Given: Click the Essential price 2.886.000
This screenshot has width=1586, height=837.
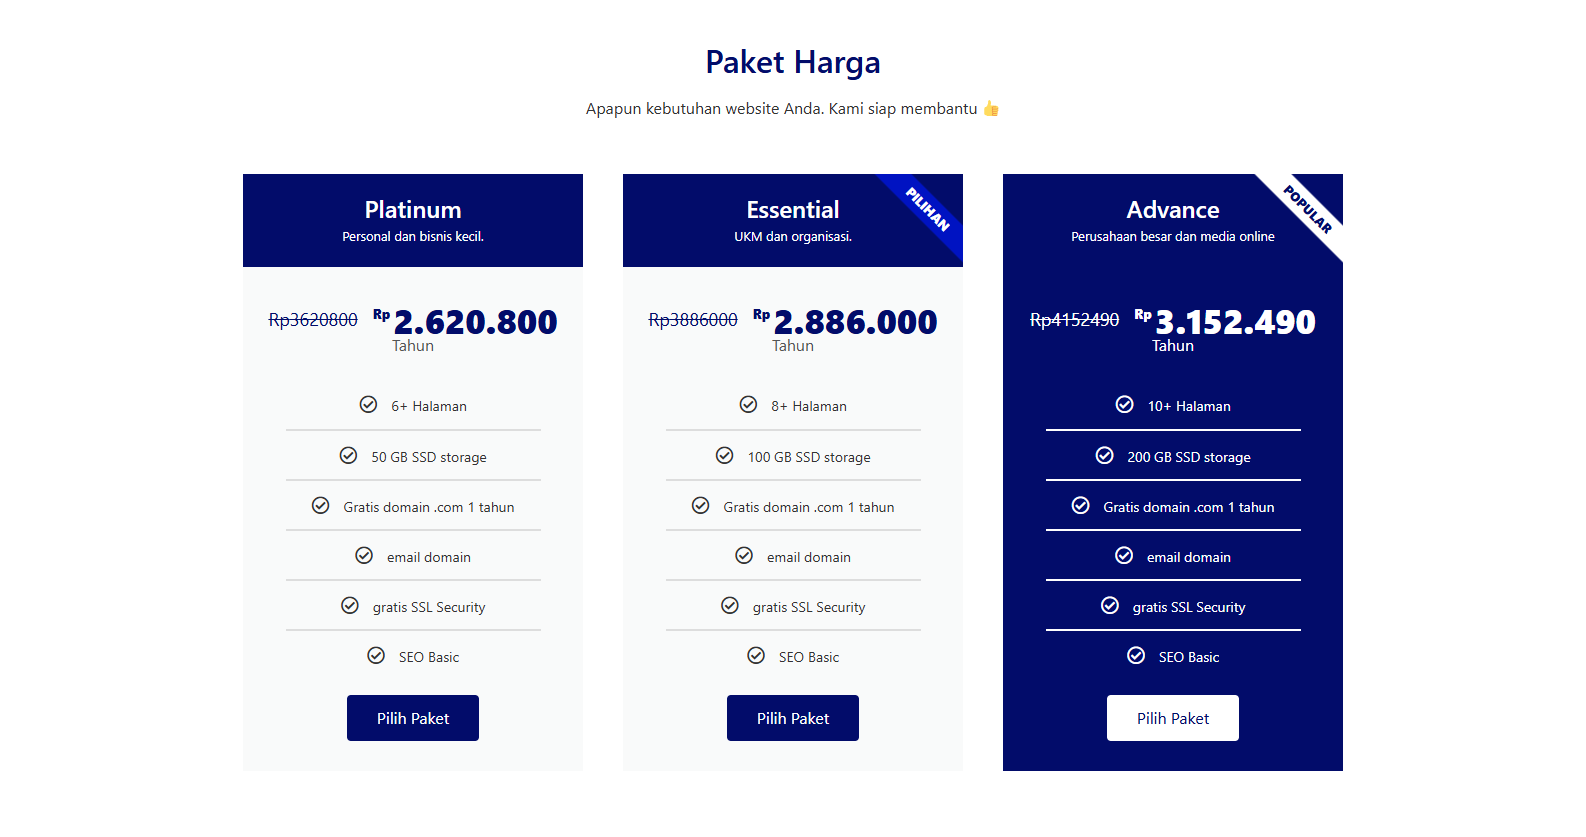Looking at the screenshot, I should click(x=855, y=322).
